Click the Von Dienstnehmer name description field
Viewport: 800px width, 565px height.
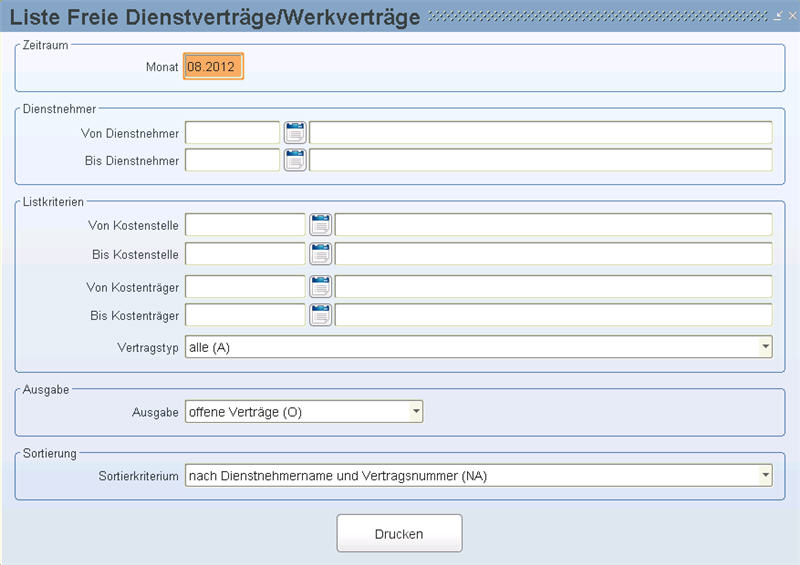click(x=541, y=133)
